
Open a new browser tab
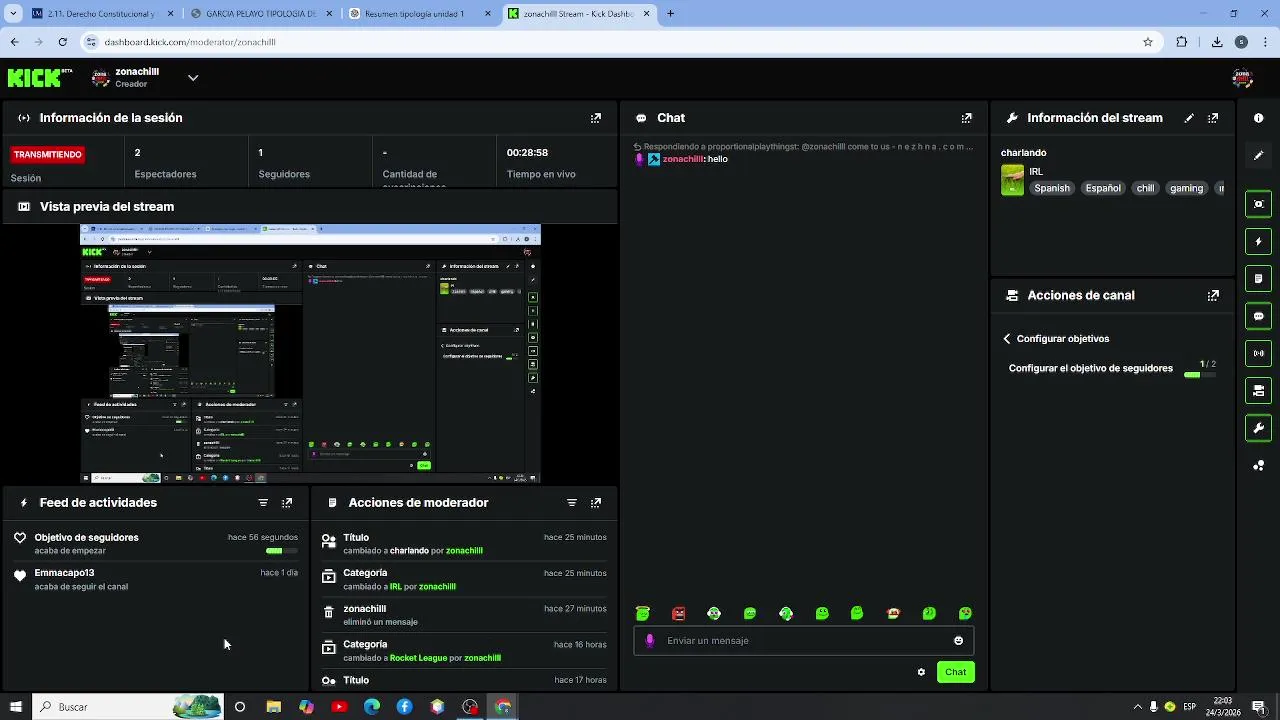670,14
